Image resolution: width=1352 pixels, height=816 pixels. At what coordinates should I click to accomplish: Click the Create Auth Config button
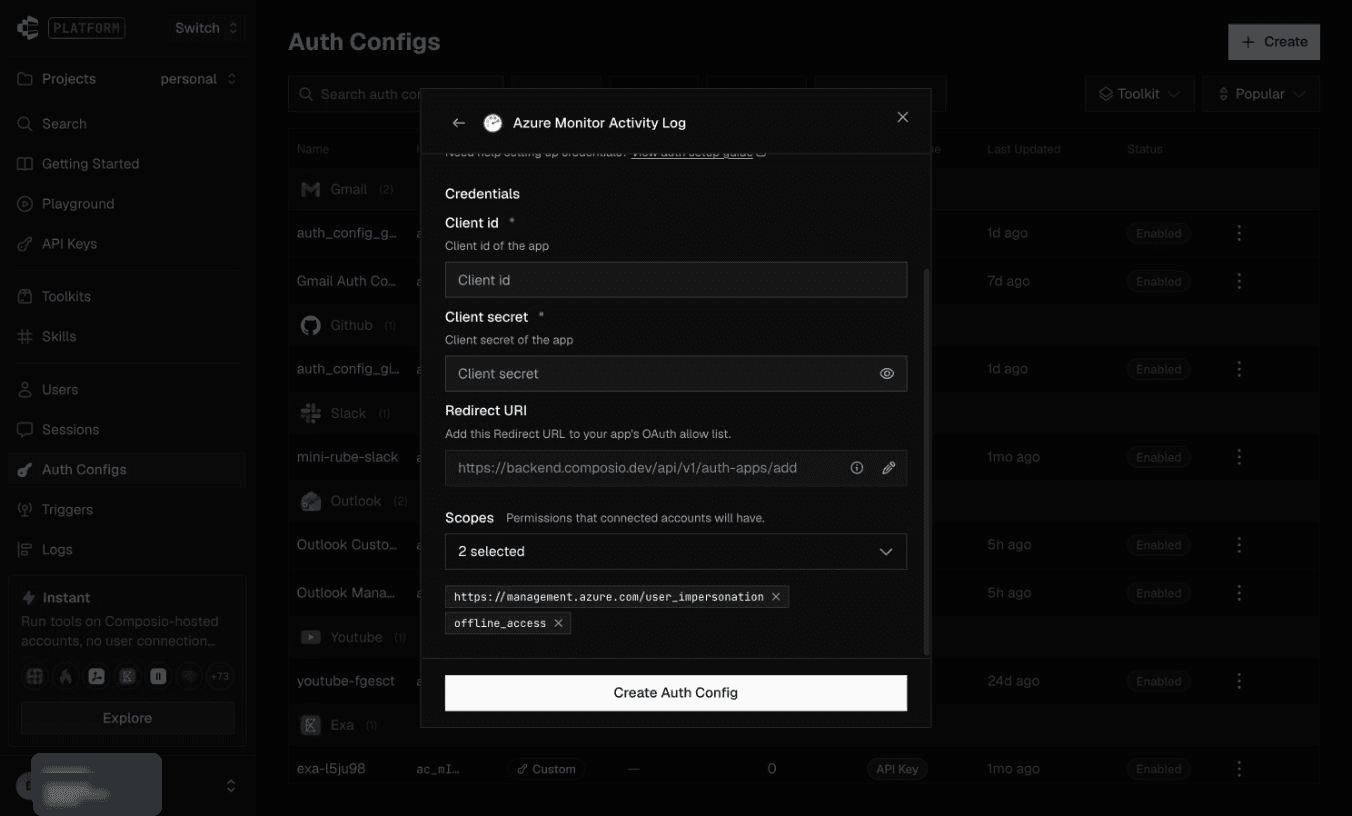[x=676, y=692]
